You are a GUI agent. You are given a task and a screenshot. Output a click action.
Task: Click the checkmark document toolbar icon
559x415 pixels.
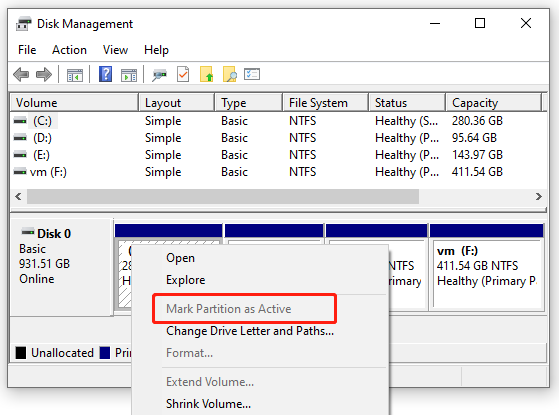click(x=183, y=74)
